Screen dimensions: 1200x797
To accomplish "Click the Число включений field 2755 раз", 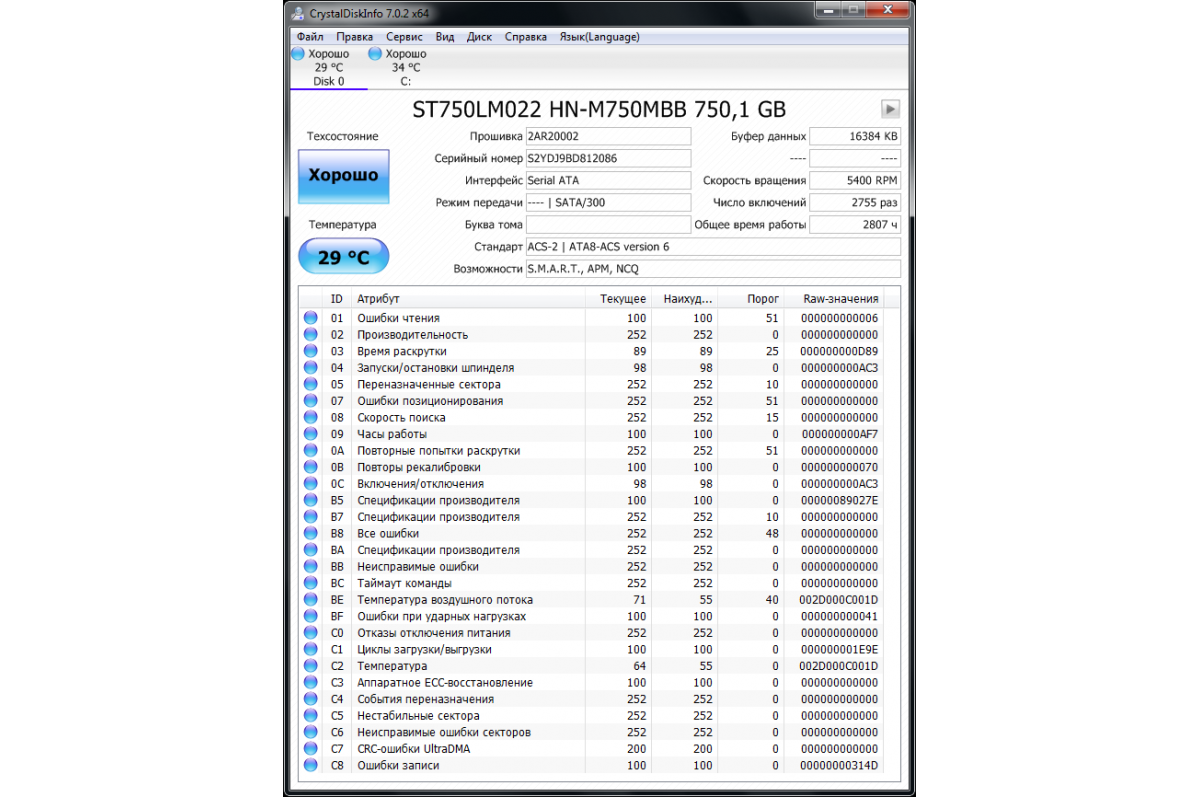I will pyautogui.click(x=855, y=202).
